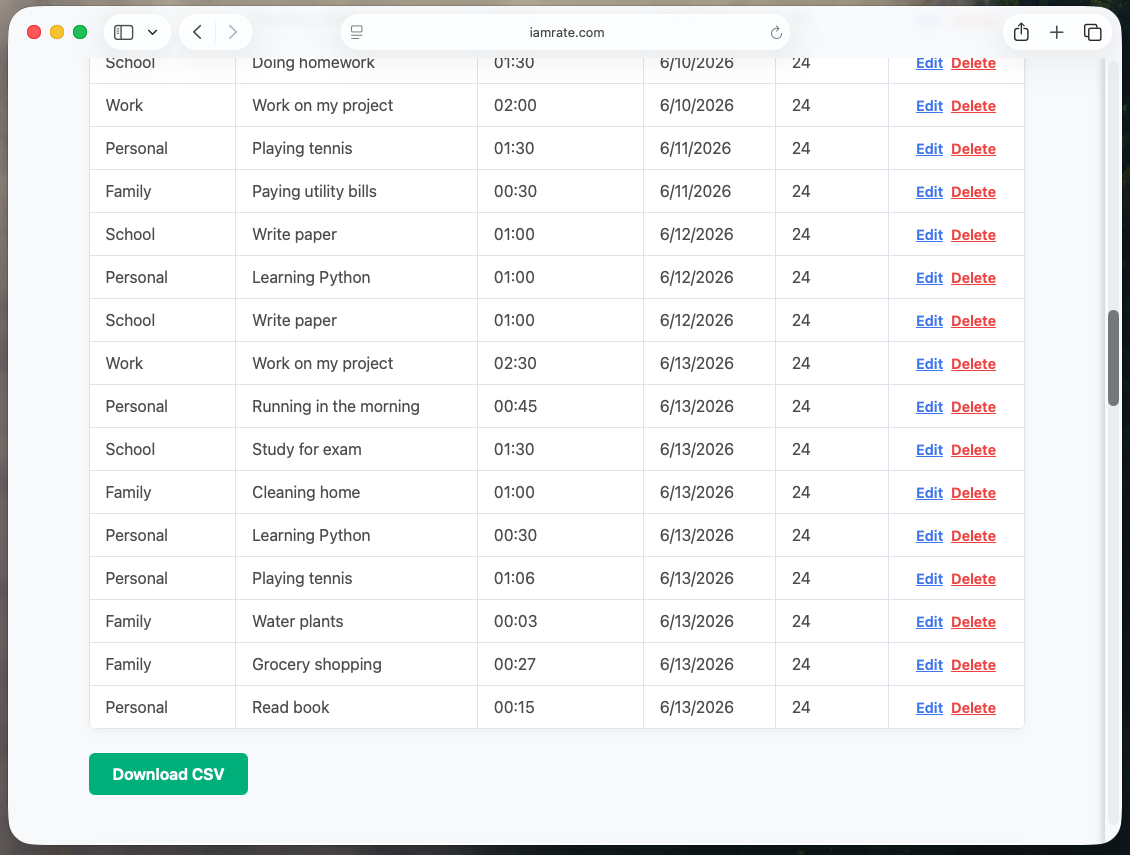Select the 'Running in the morning' cell
Image resolution: width=1130 pixels, height=855 pixels.
coord(357,407)
